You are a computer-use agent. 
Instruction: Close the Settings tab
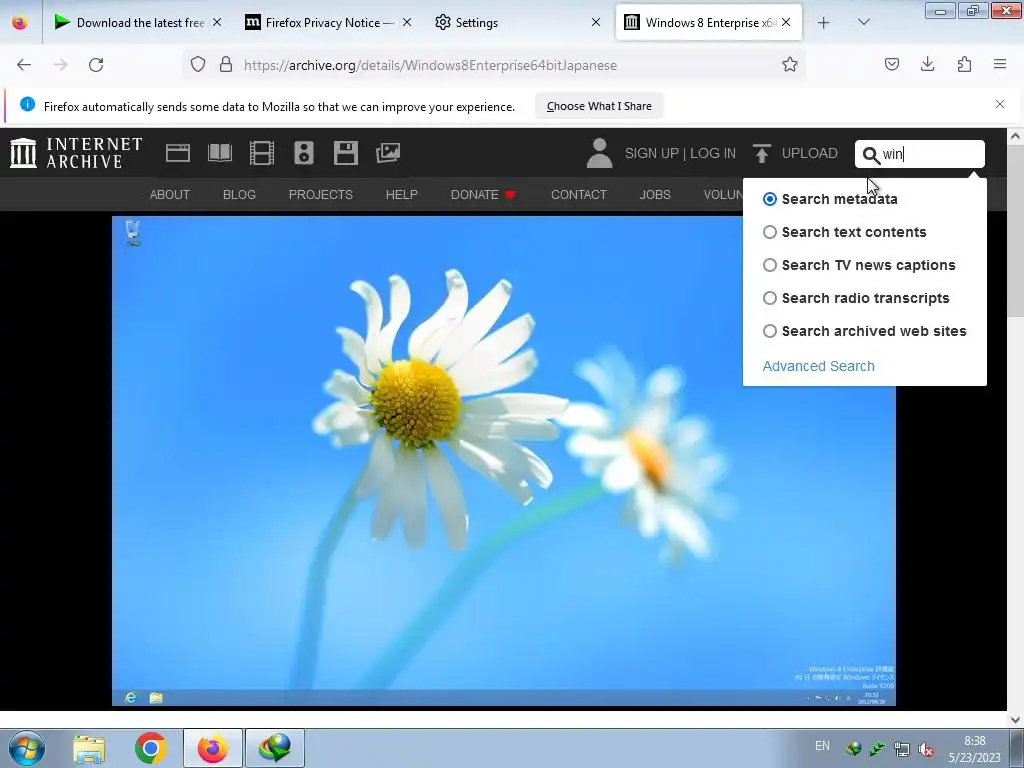point(596,23)
